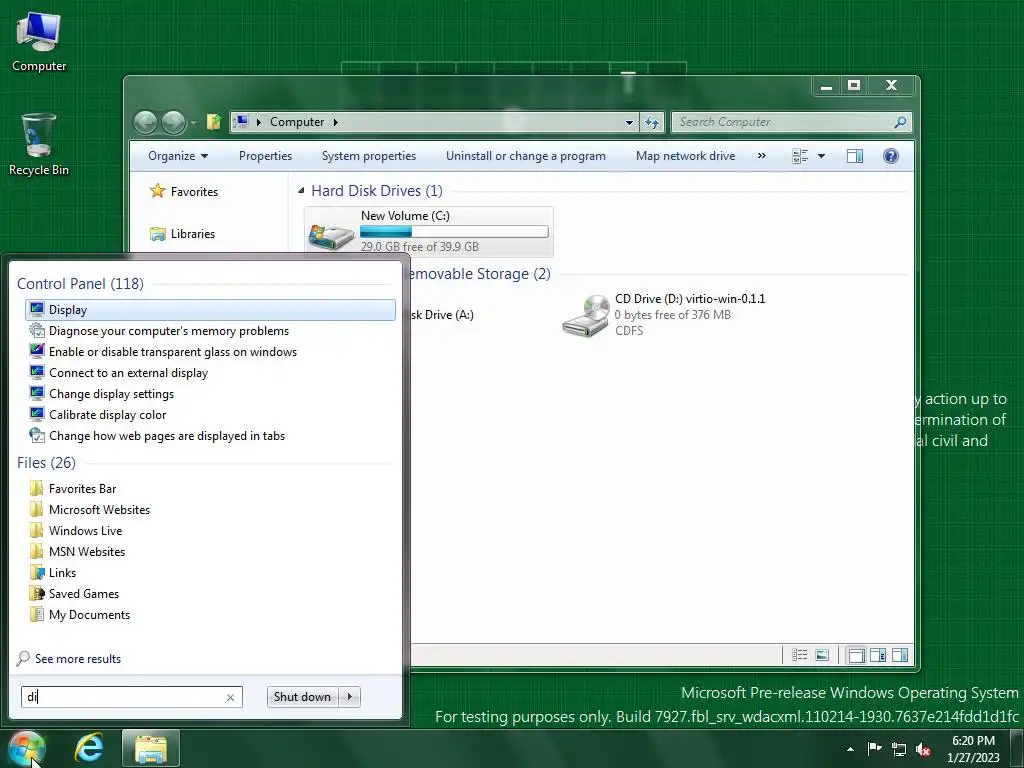The image size is (1024, 768).
Task: Click the Action Center flag tray icon
Action: (874, 748)
